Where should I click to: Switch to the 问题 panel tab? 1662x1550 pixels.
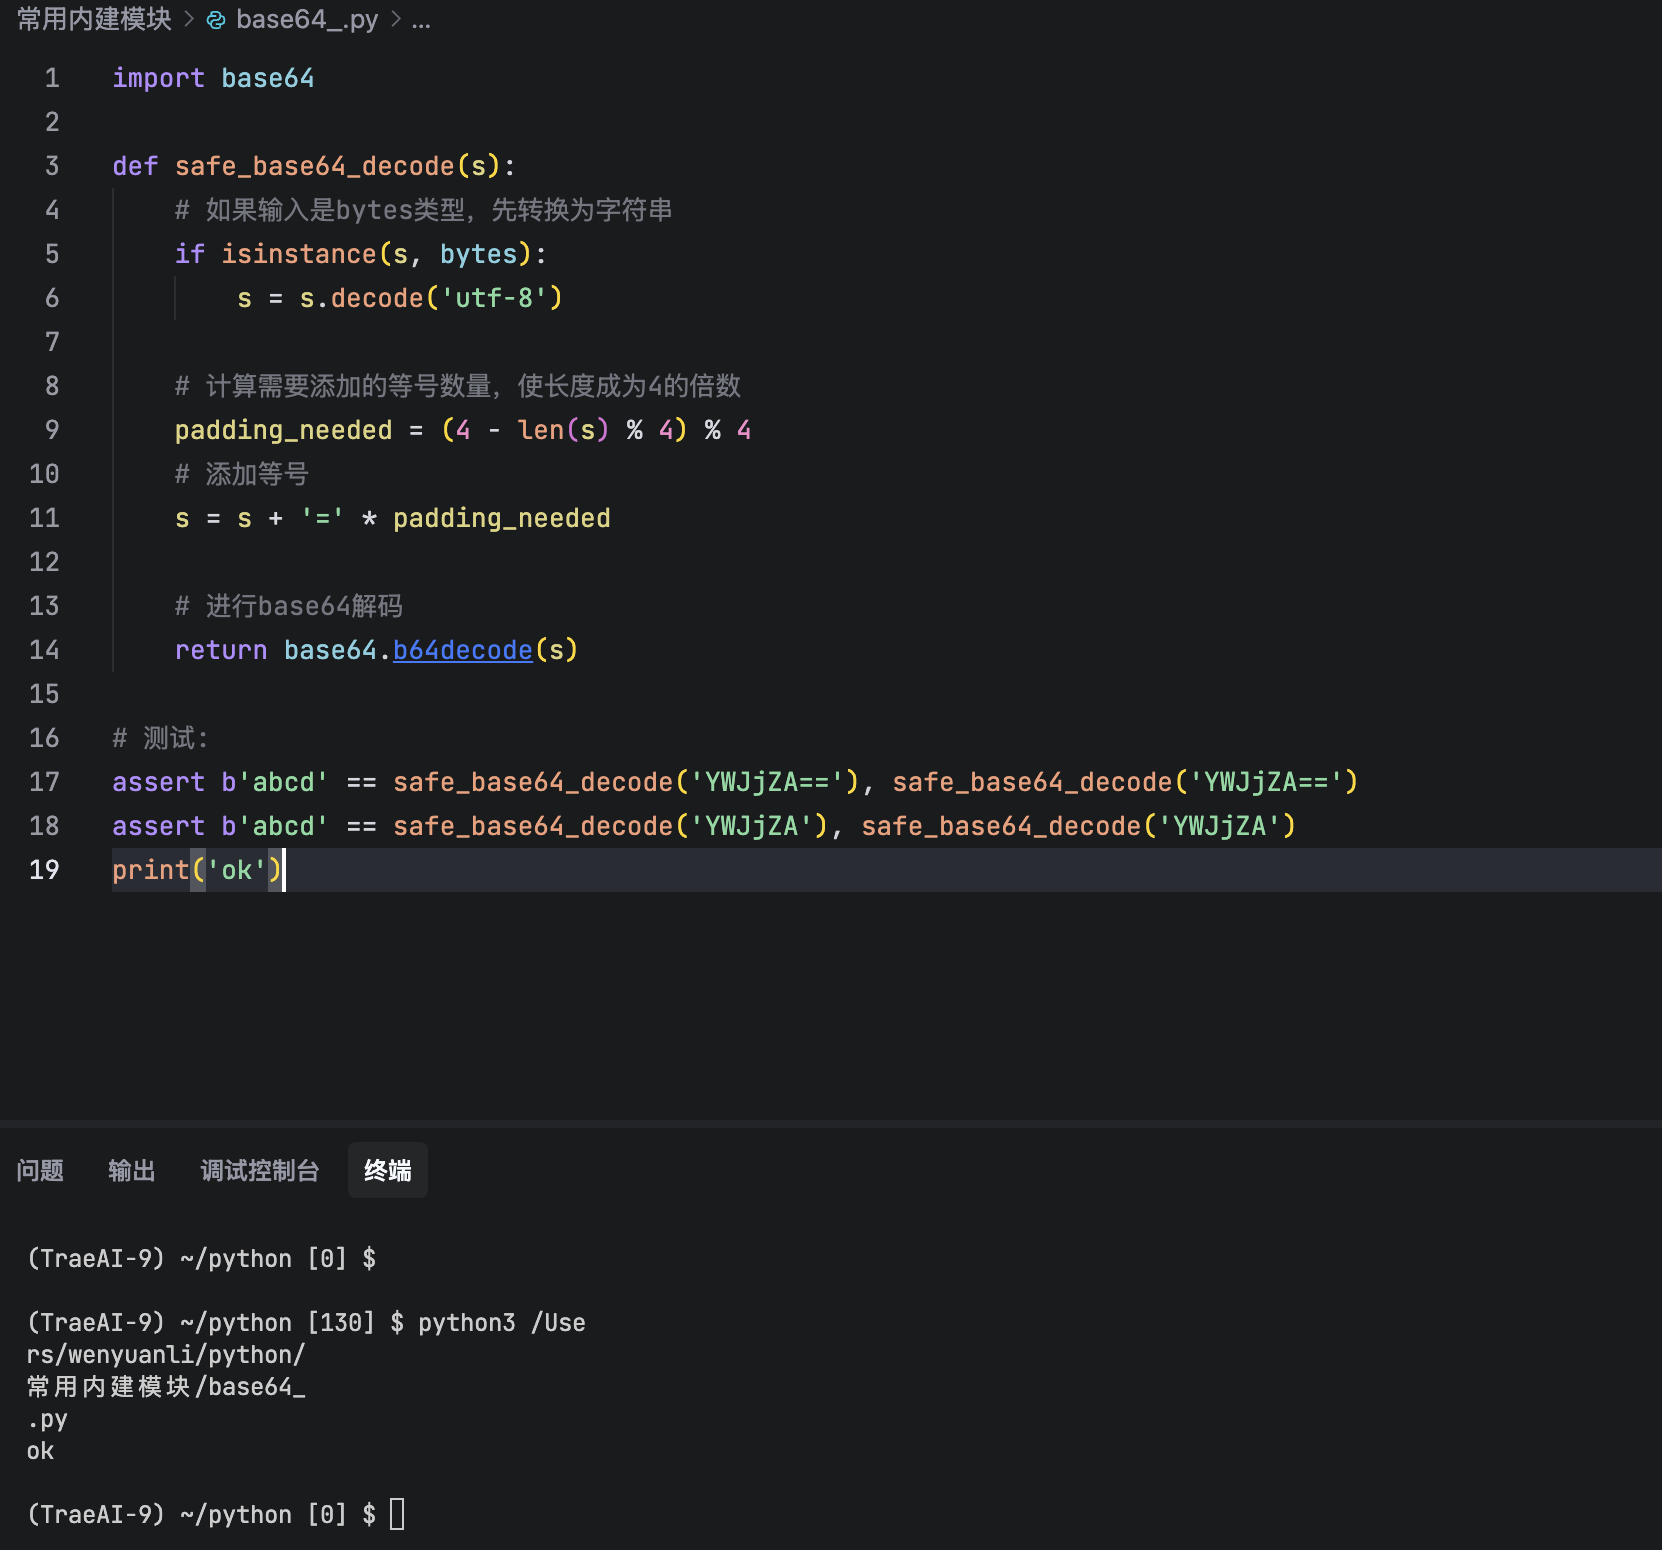(x=40, y=1170)
